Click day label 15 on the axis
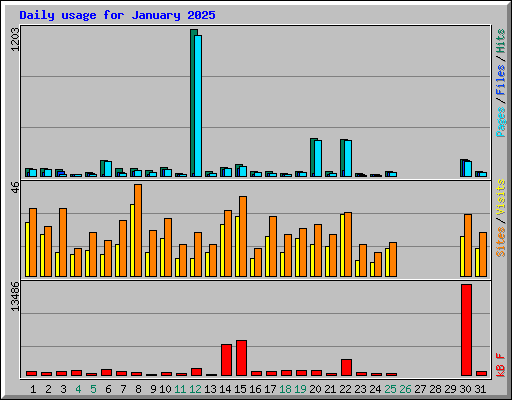 (240, 389)
